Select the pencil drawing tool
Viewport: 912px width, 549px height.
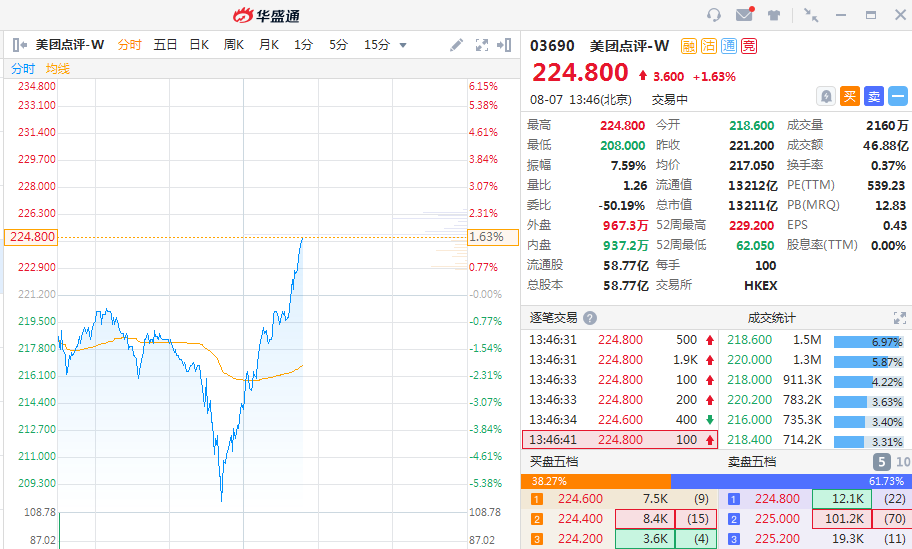[457, 45]
